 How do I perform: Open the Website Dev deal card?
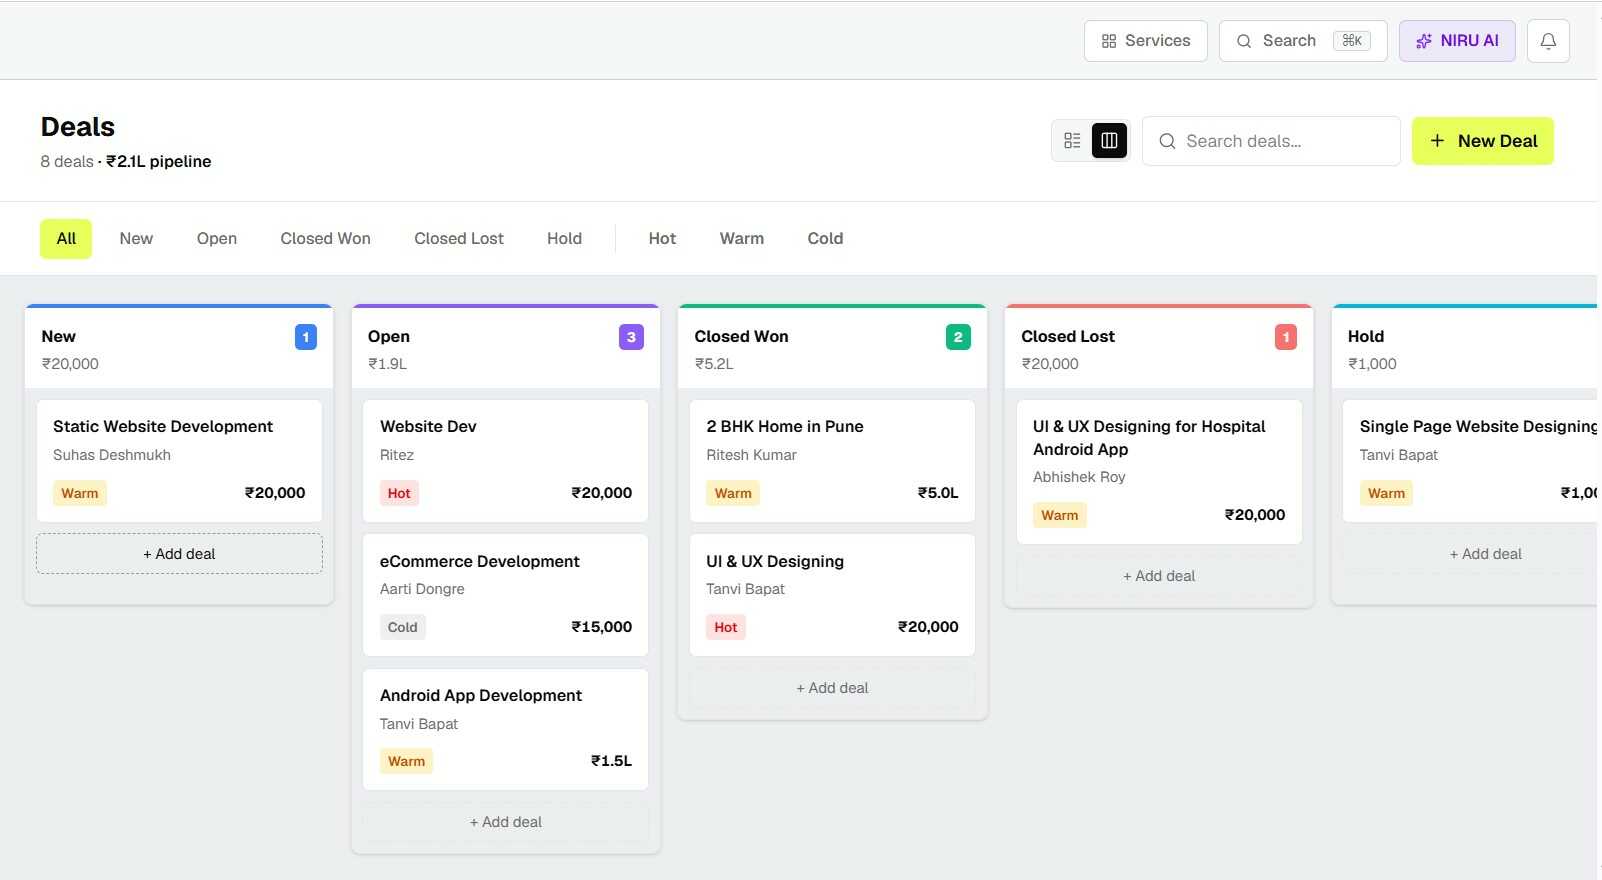(x=505, y=461)
